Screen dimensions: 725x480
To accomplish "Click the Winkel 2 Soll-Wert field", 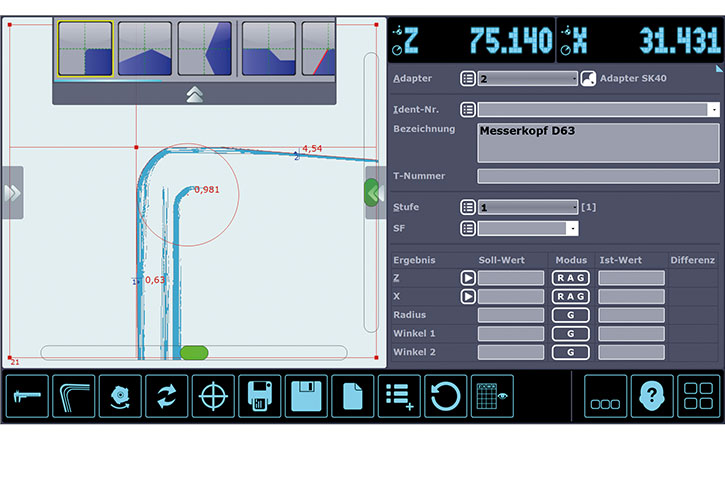I will click(x=510, y=352).
